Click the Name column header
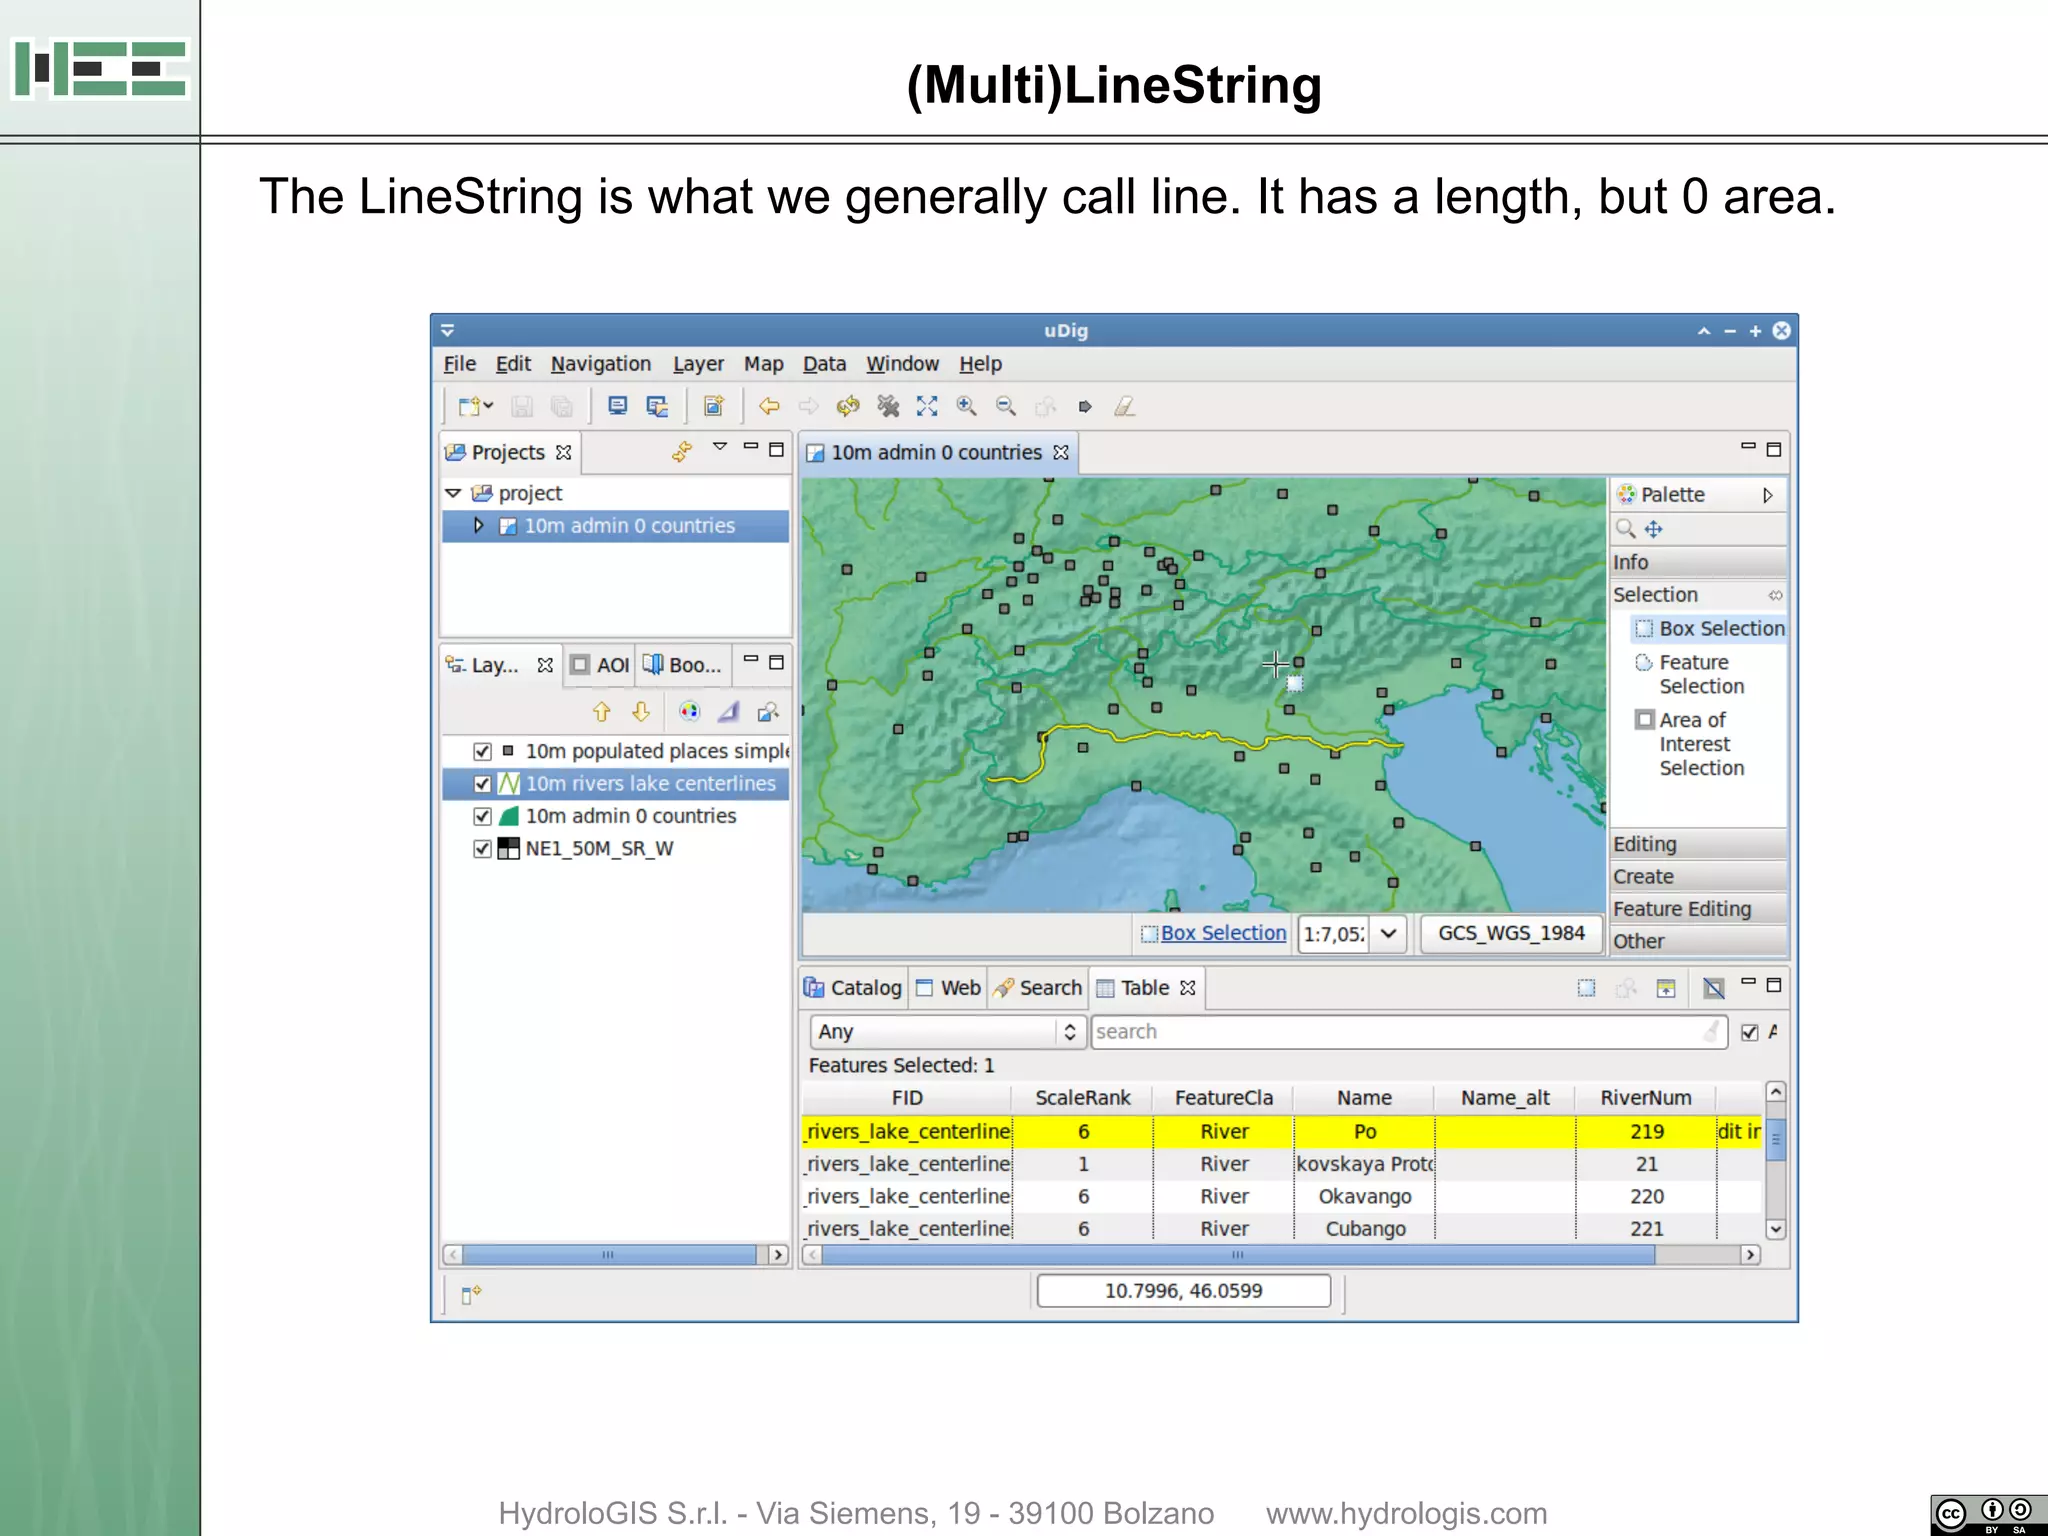This screenshot has height=1536, width=2048. click(x=1364, y=1098)
